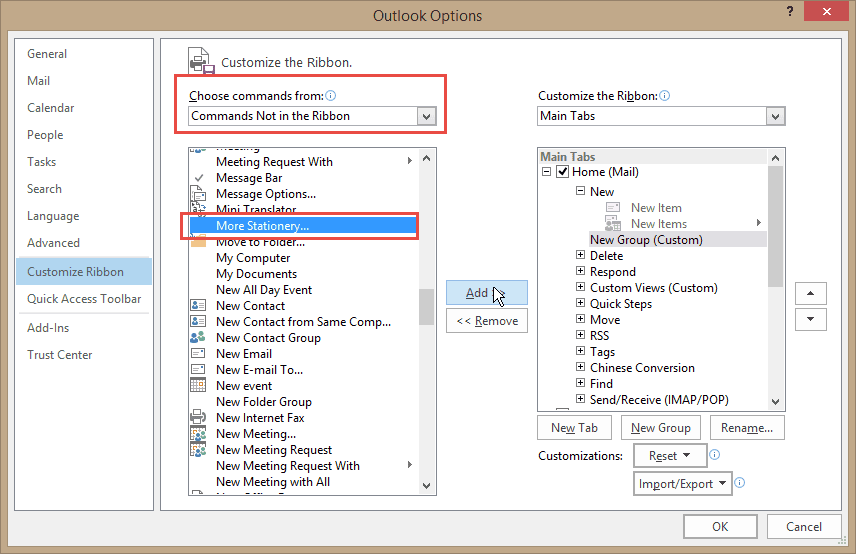
Task: Click the Move Down arrow button
Action: click(811, 319)
